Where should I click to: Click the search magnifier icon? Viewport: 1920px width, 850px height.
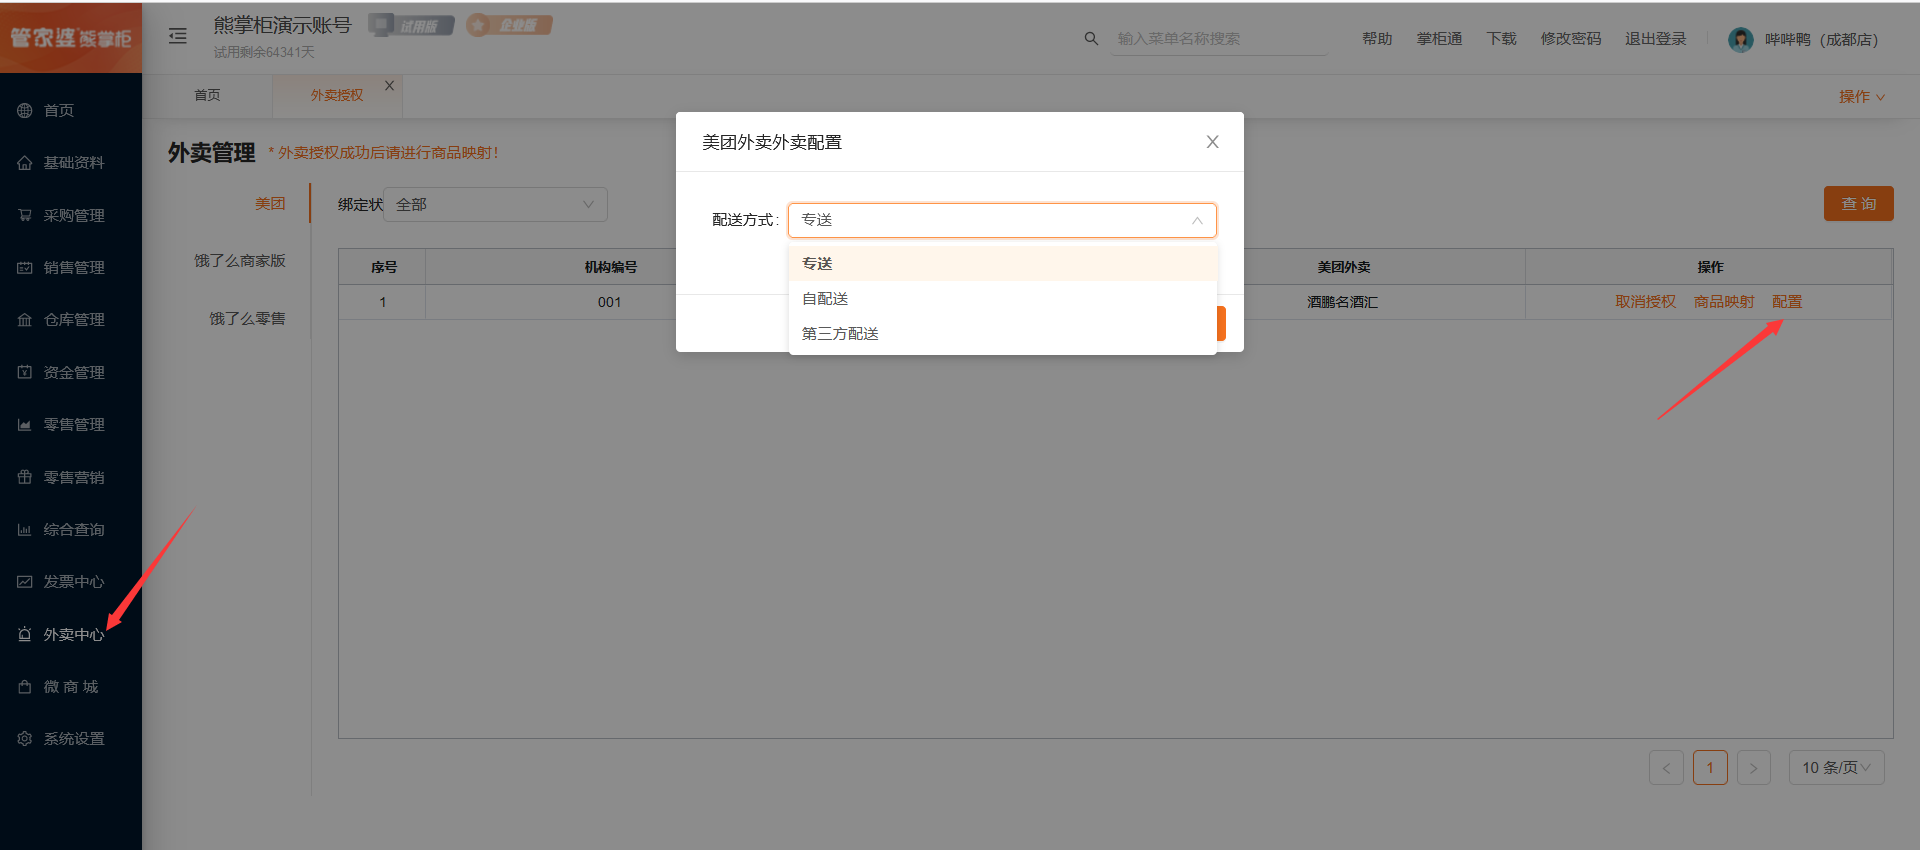pyautogui.click(x=1091, y=38)
